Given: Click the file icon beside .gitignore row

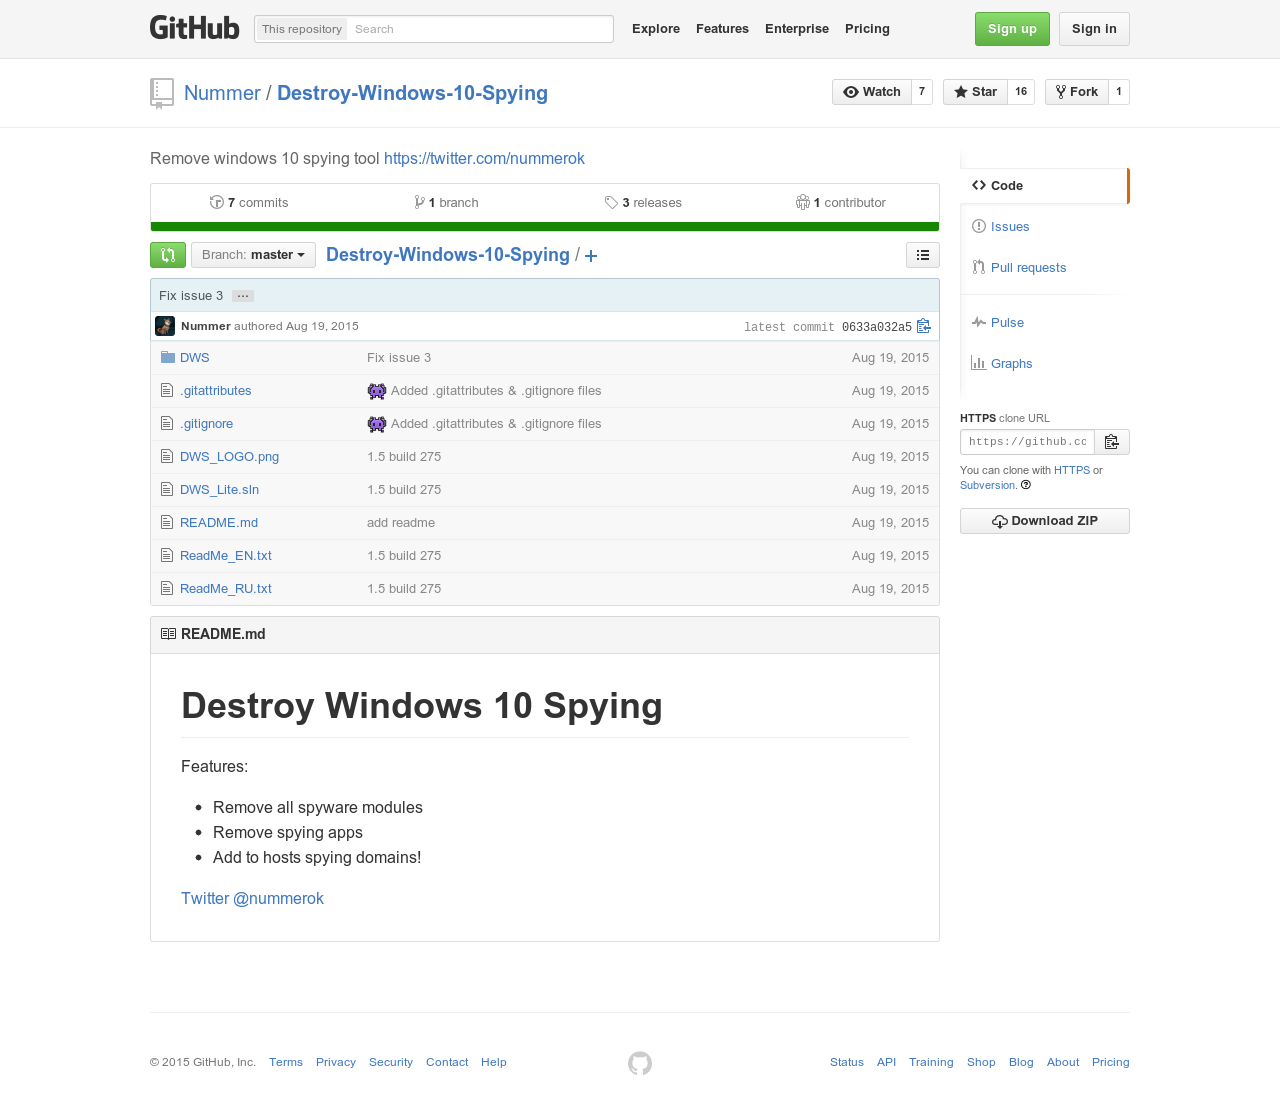Looking at the screenshot, I should (x=167, y=424).
